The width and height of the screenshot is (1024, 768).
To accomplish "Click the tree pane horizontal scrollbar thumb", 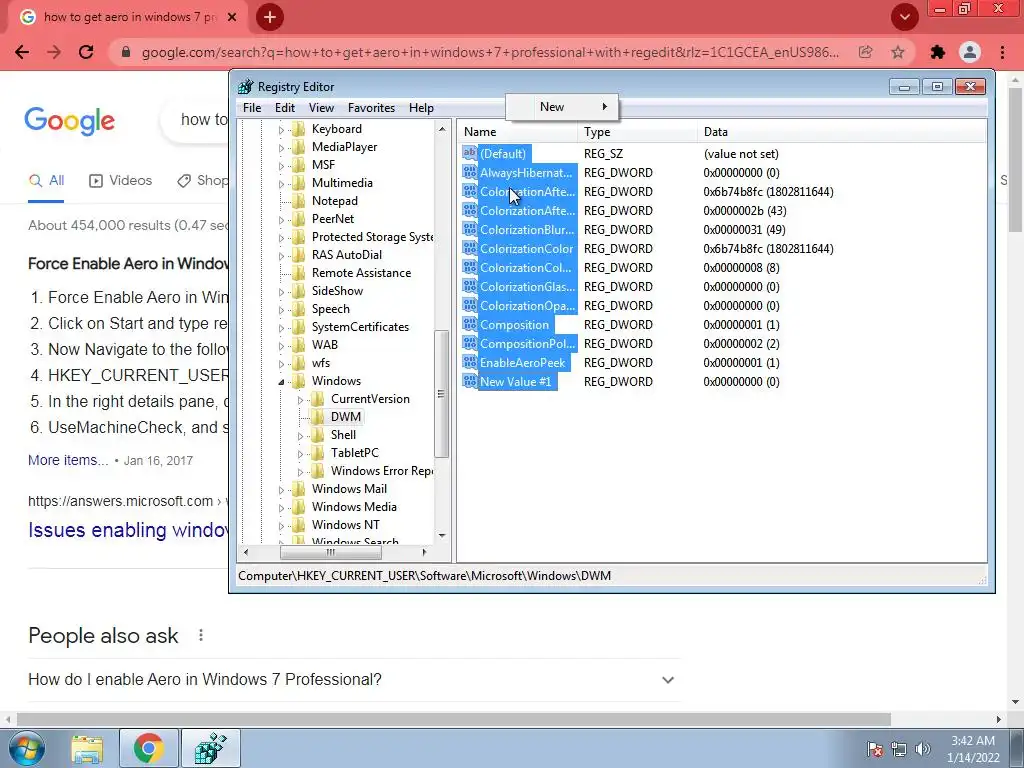I will pos(330,552).
